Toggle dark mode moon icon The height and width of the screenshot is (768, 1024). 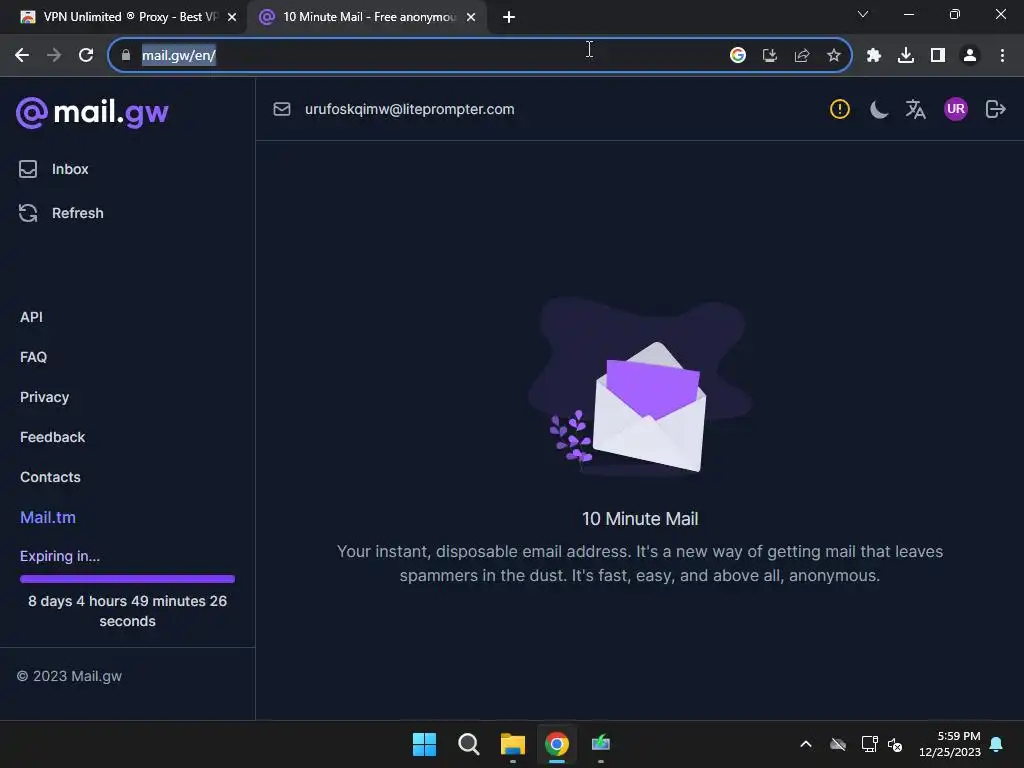[x=879, y=109]
